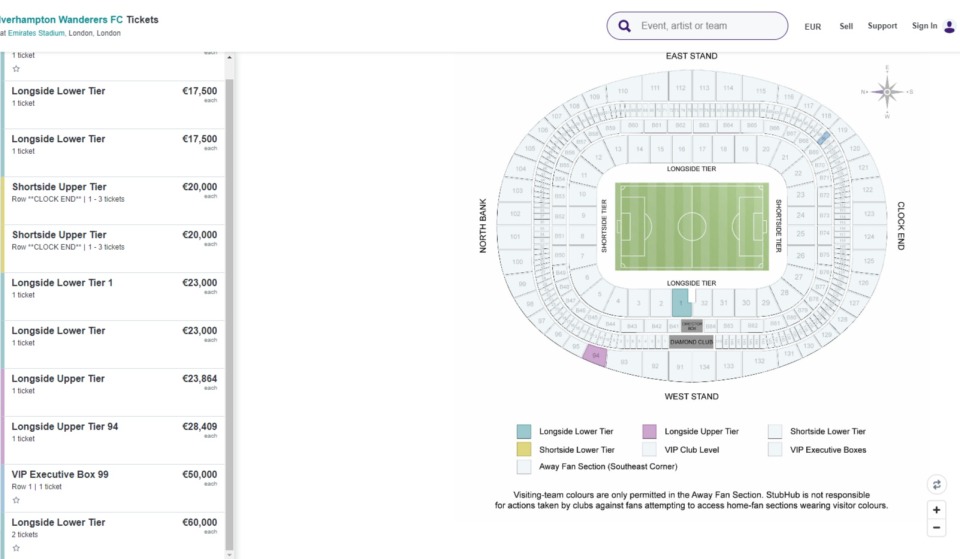Click the search magnifier icon
The height and width of the screenshot is (559, 960).
click(625, 26)
